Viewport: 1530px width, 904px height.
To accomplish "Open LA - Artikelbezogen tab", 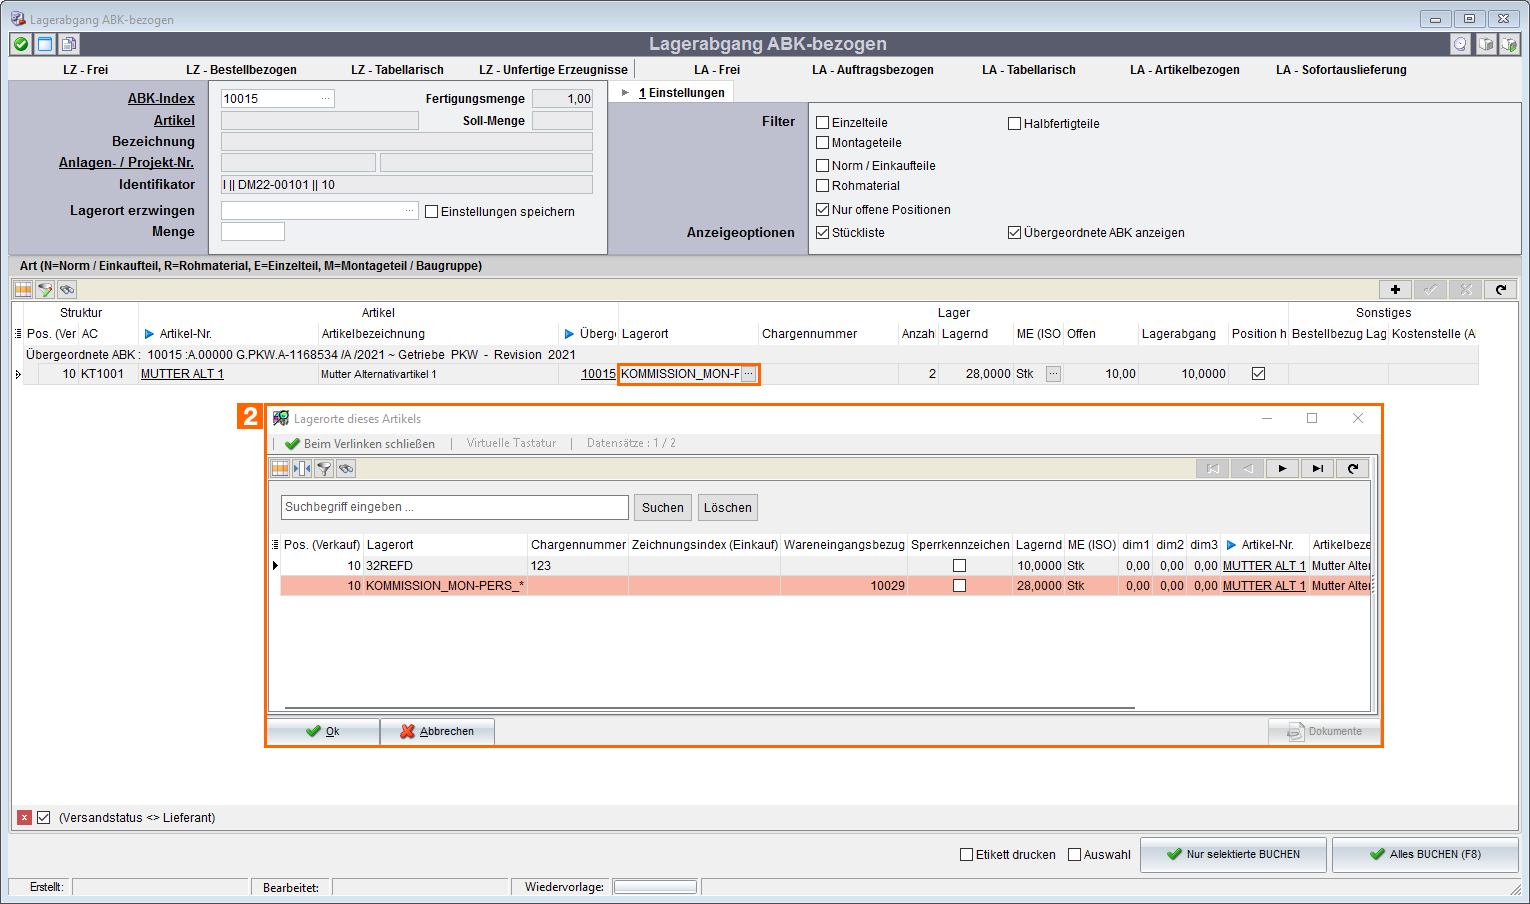I will point(1185,70).
